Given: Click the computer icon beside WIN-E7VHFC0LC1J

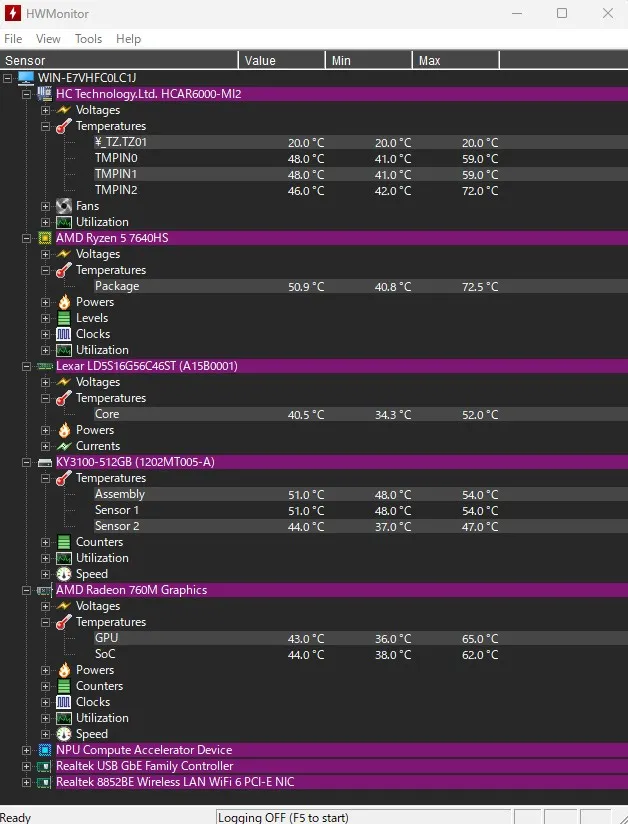Looking at the screenshot, I should tap(26, 78).
